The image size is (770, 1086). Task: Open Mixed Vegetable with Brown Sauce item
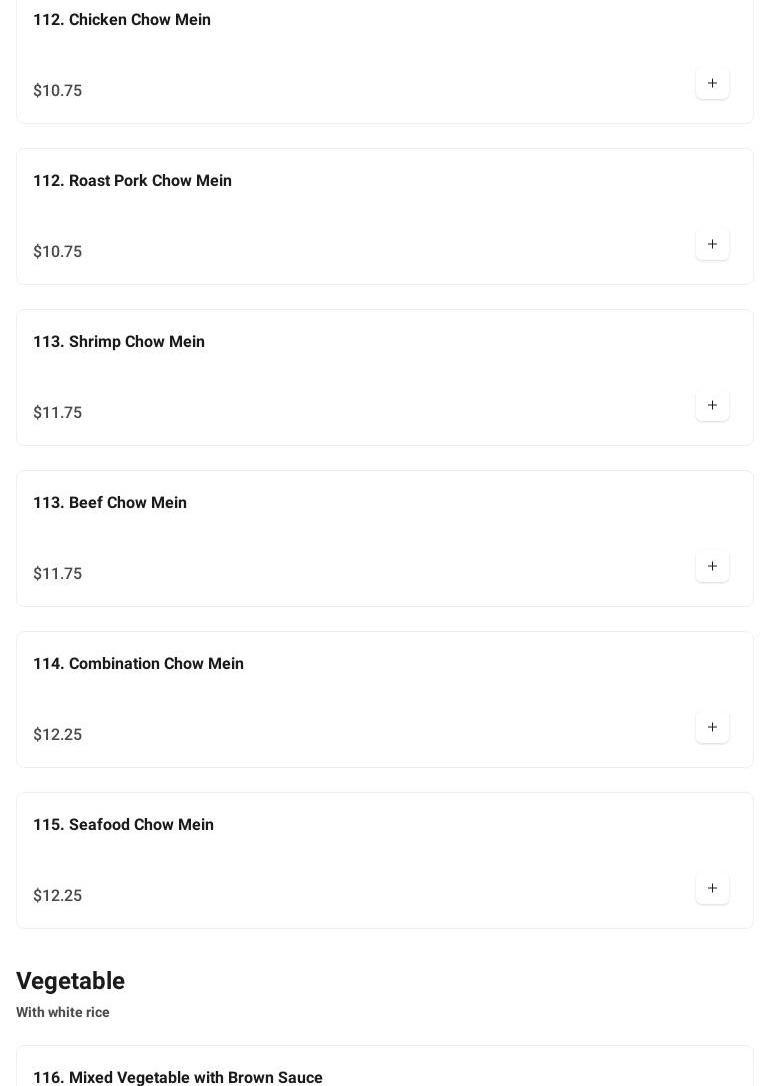click(x=178, y=1077)
